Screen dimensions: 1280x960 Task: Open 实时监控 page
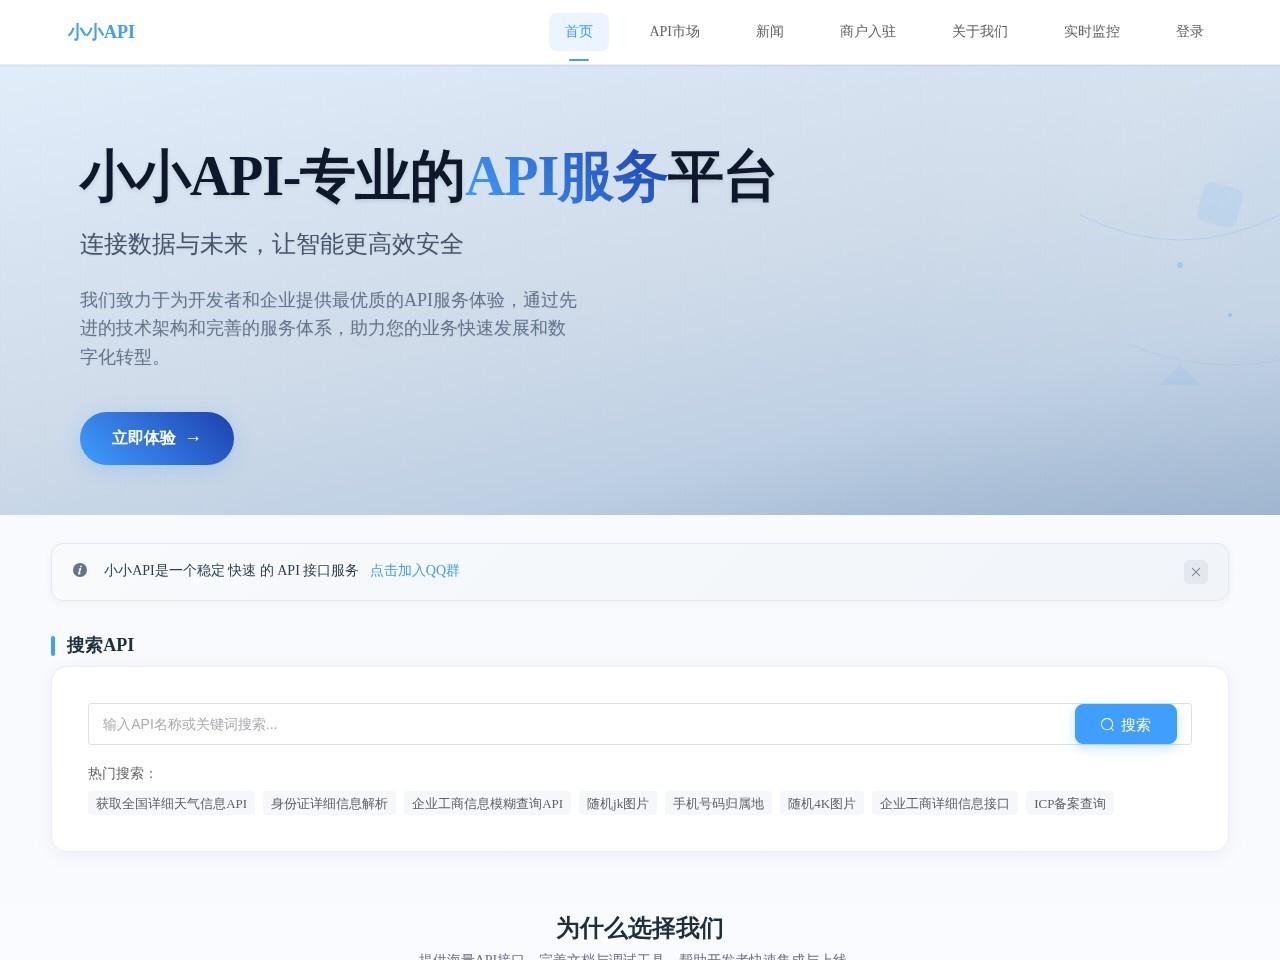click(1091, 32)
